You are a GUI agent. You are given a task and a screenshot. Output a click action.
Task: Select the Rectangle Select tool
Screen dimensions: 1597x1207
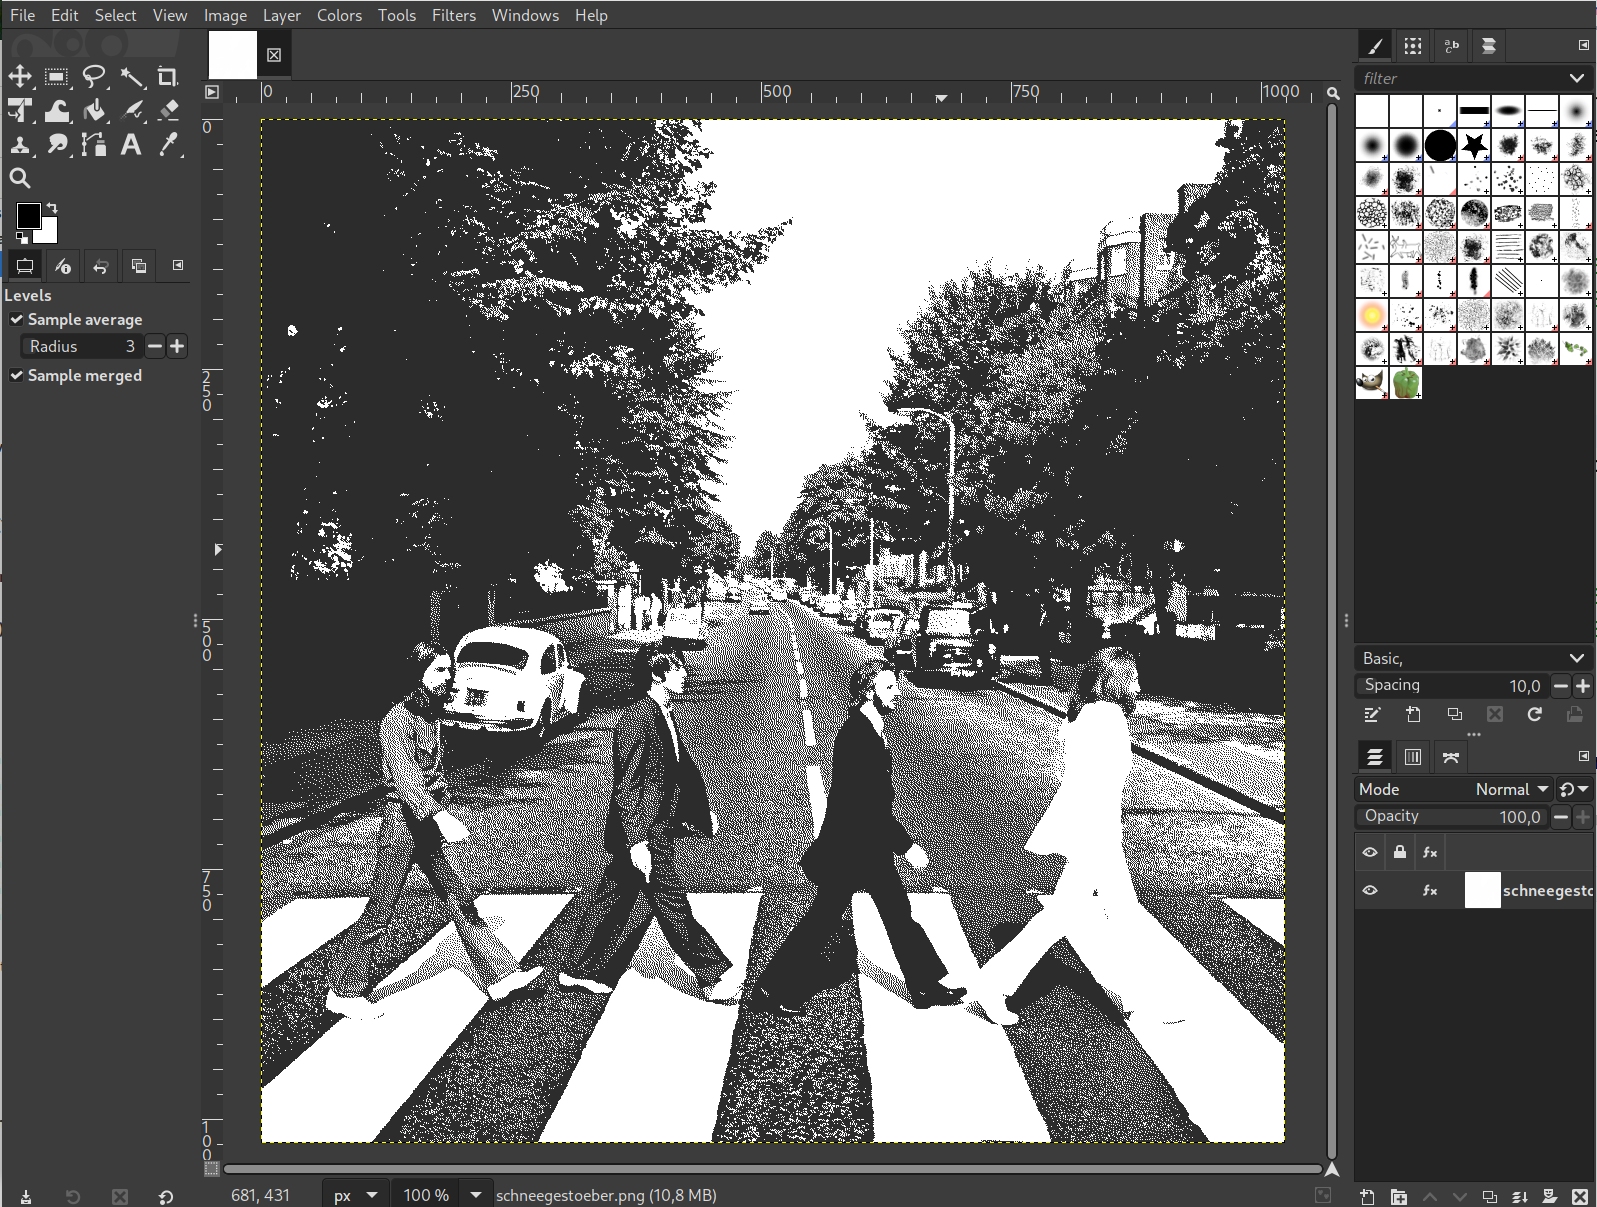[57, 77]
